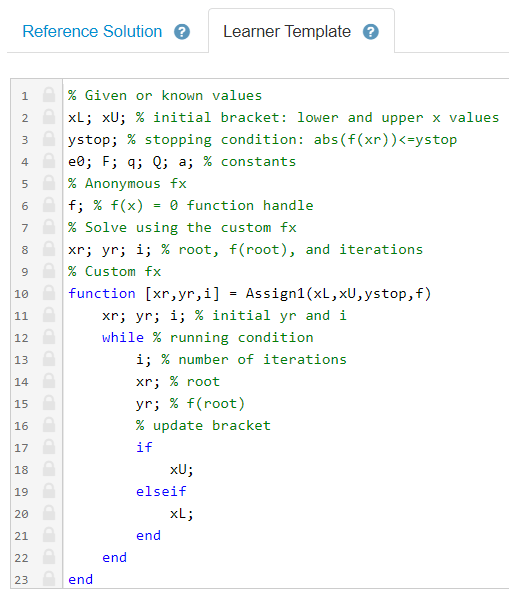Toggle the lock icon on line 20

[49, 513]
